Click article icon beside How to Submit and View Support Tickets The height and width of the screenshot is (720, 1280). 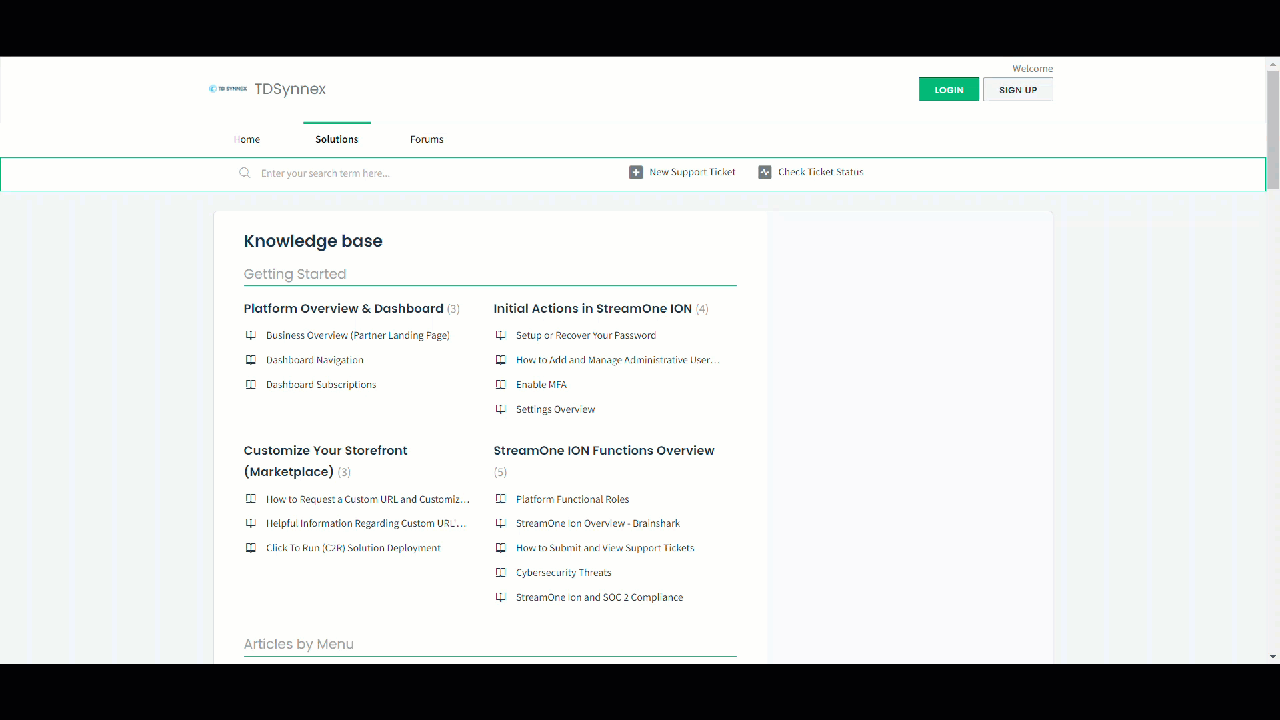pos(501,548)
